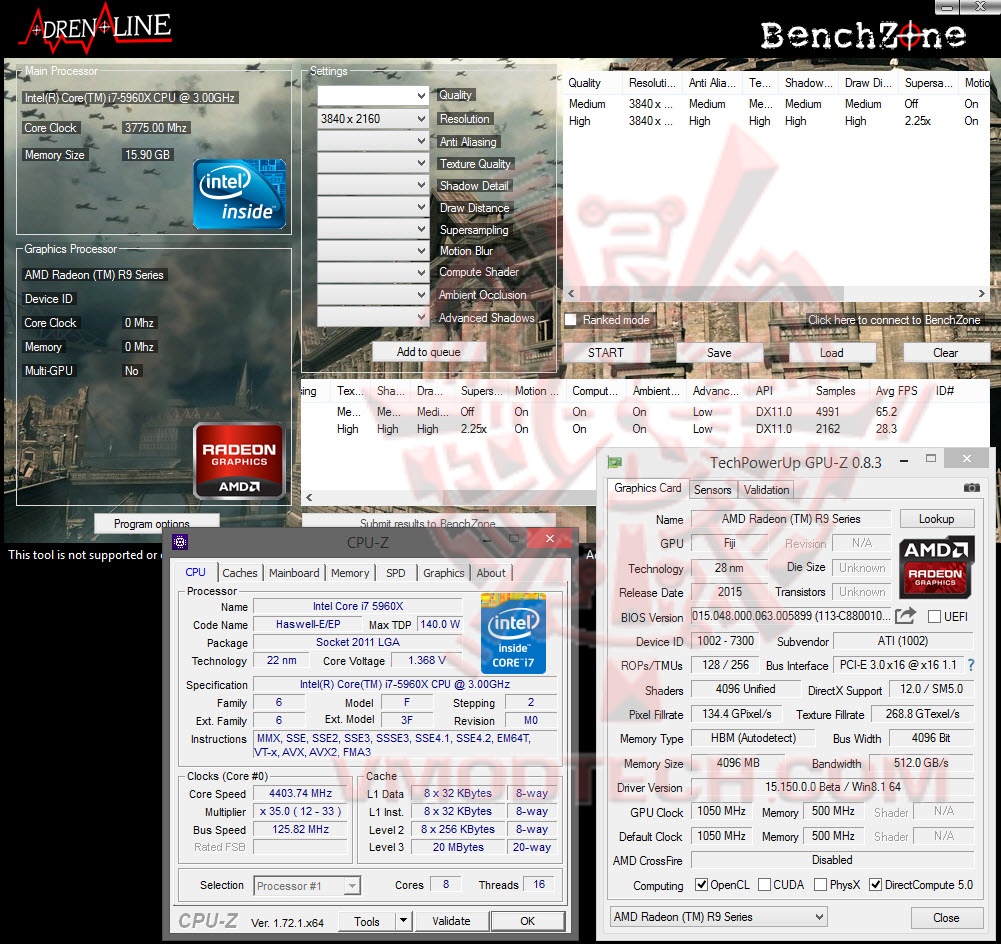Select the High quality row in queue list
Screen dimensions: 1001x944
coord(776,121)
